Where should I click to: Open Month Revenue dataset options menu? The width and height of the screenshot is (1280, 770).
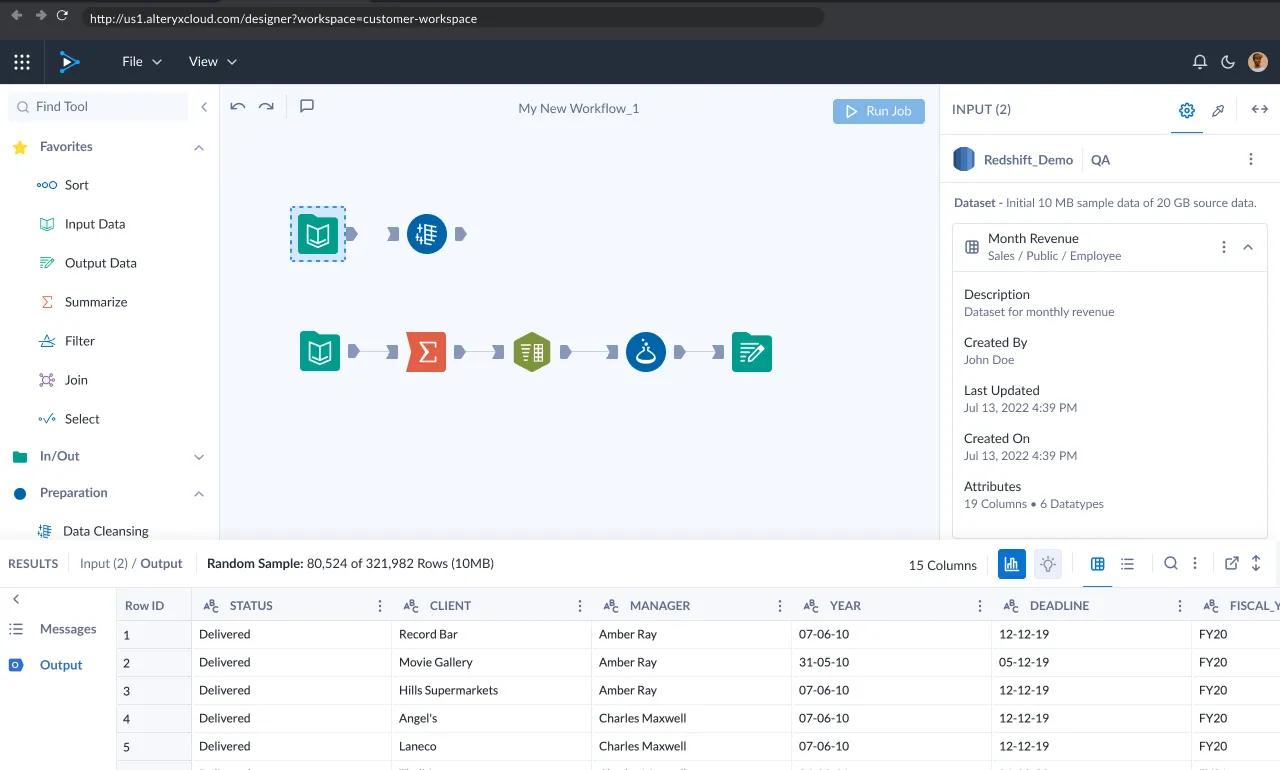1224,247
